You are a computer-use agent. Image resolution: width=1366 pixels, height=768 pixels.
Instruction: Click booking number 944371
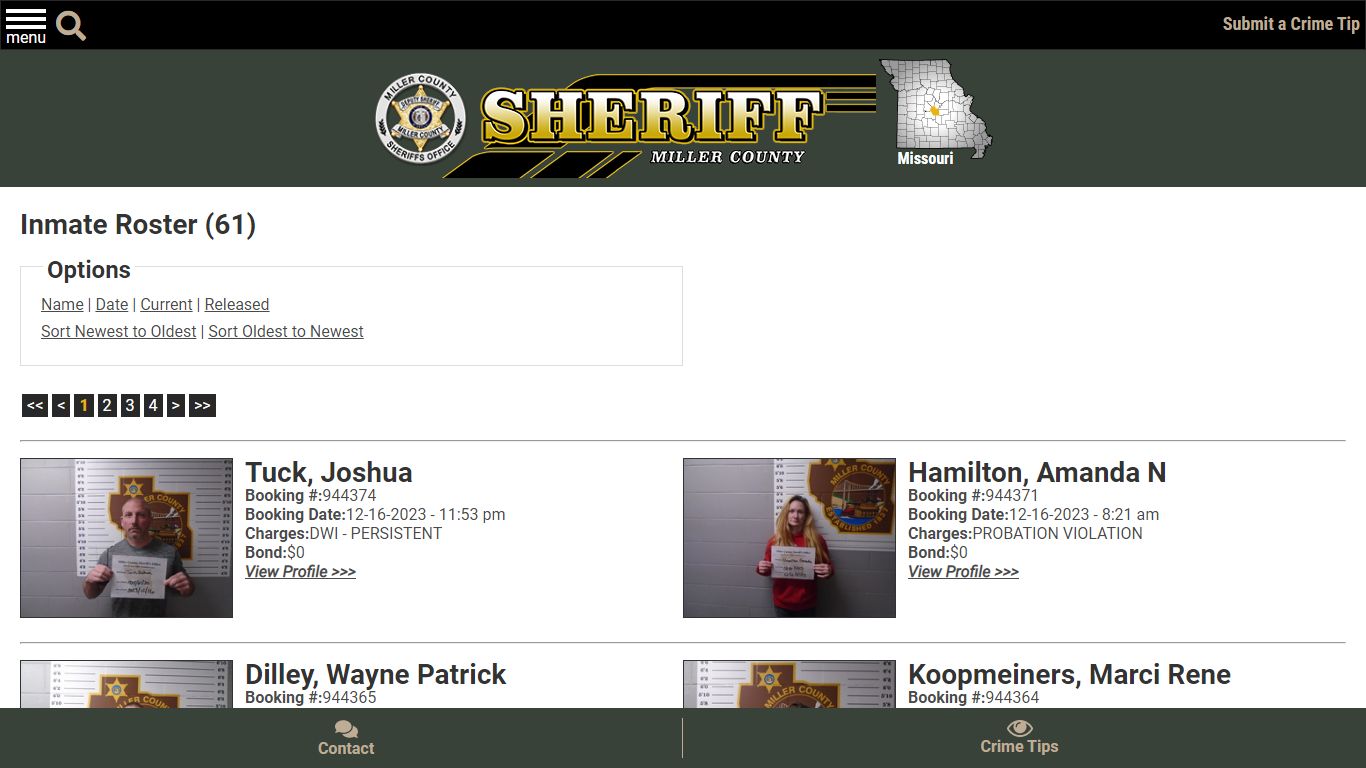click(x=1012, y=495)
